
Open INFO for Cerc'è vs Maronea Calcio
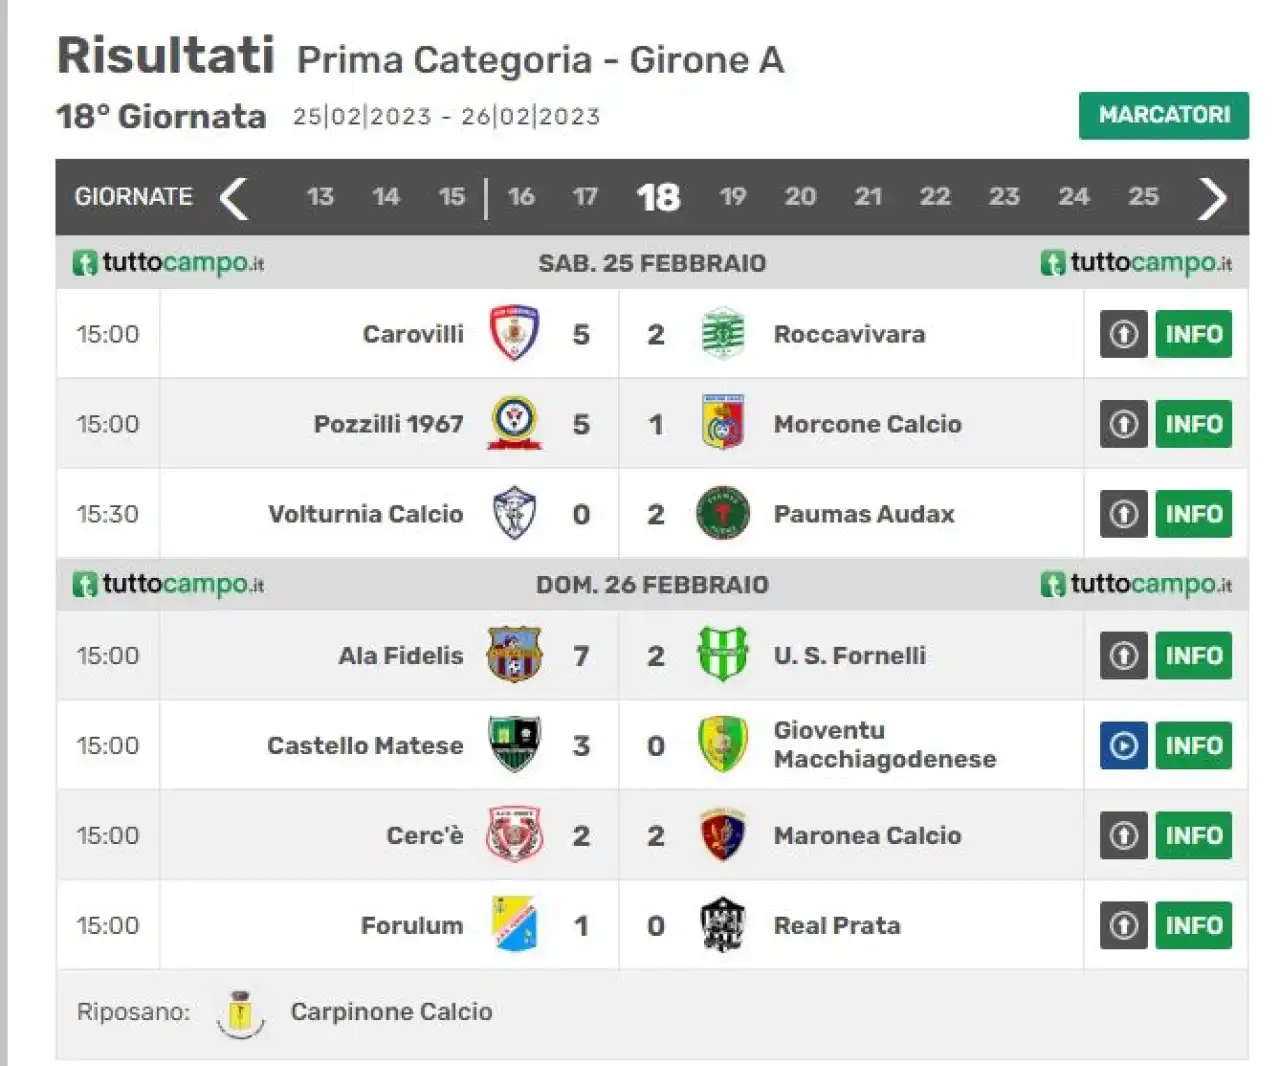coord(1193,835)
